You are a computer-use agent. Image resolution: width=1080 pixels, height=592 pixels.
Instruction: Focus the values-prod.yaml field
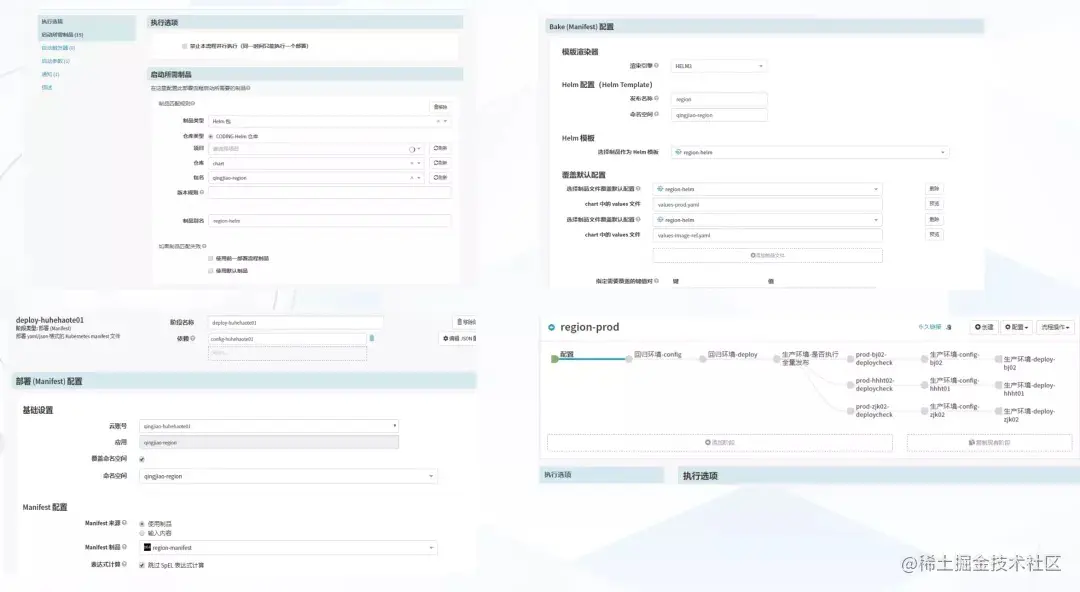point(767,205)
